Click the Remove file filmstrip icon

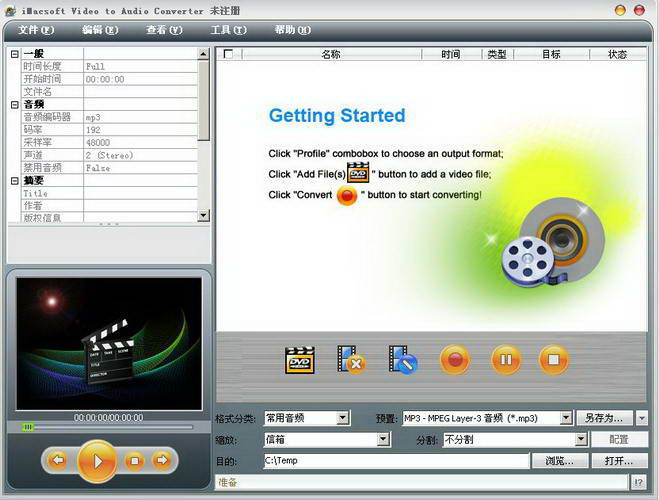(351, 360)
